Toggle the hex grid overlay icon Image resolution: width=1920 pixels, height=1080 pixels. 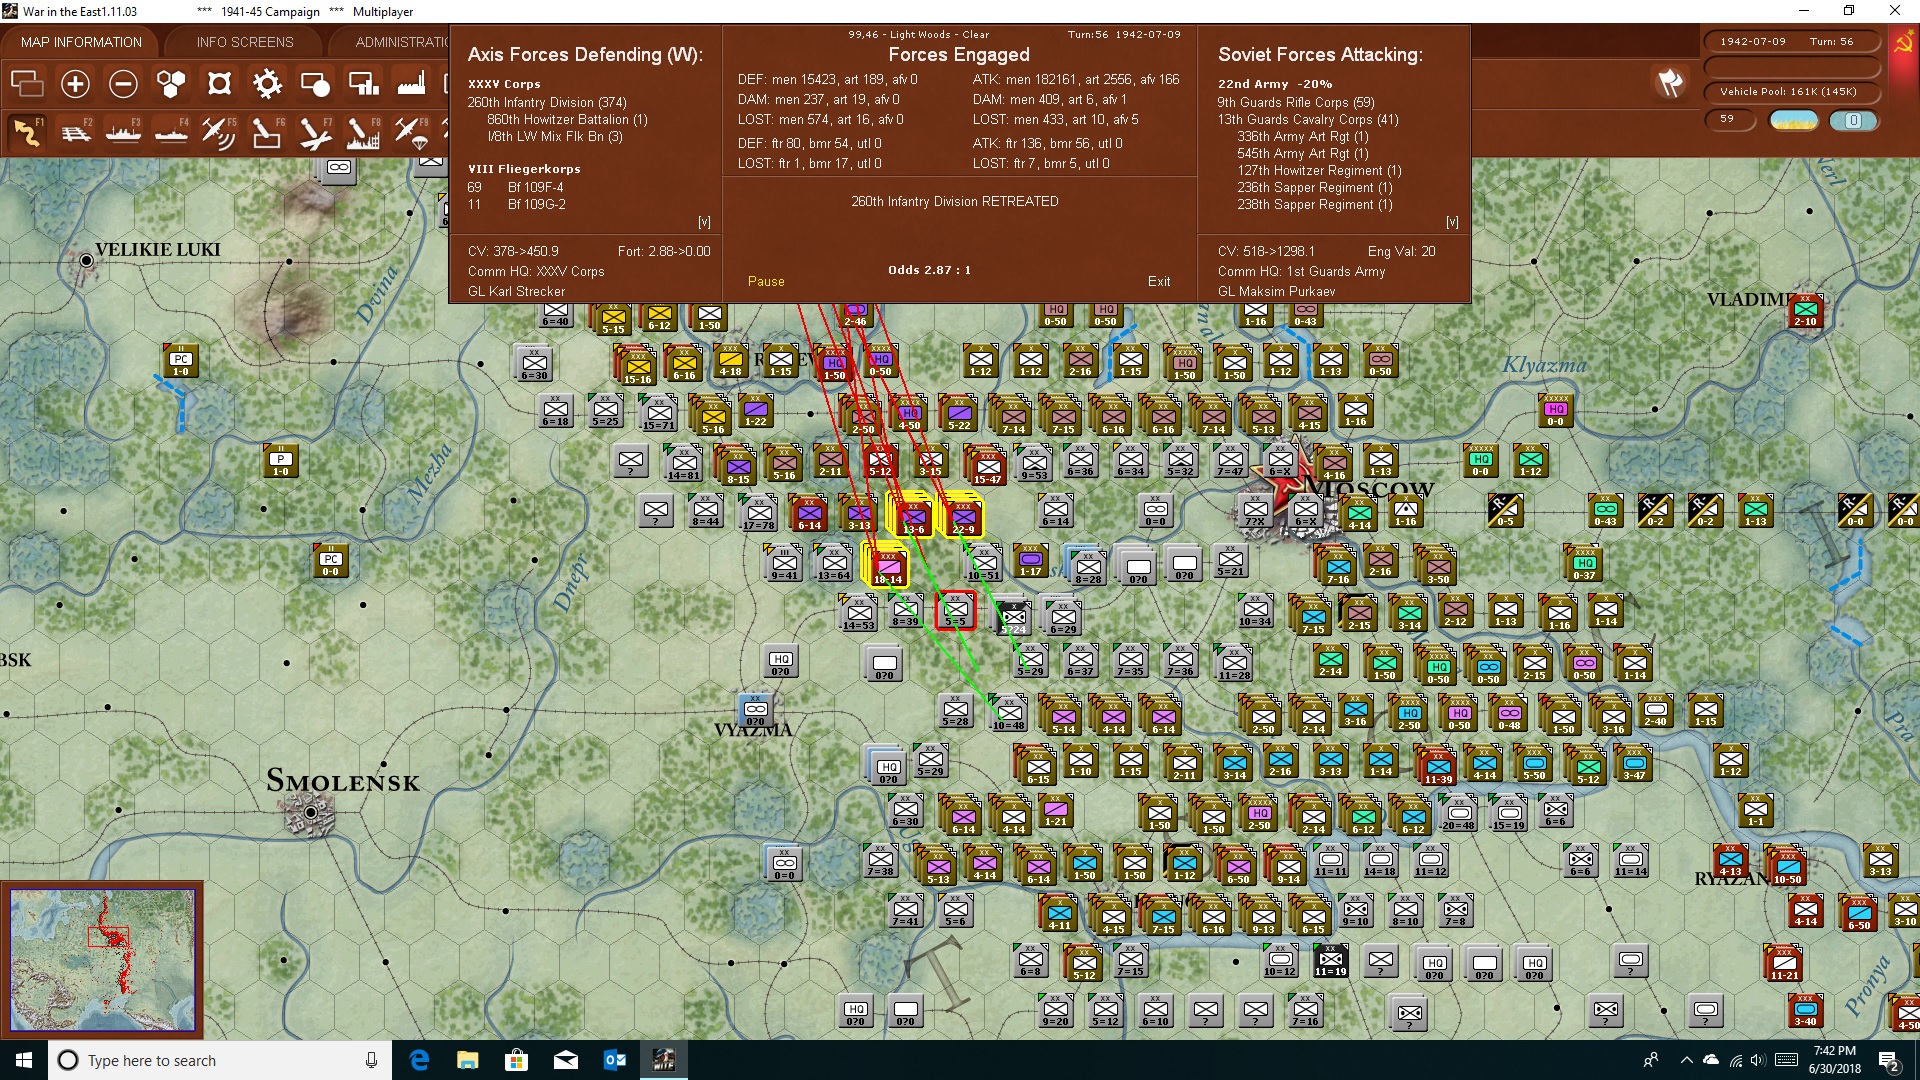click(x=171, y=84)
